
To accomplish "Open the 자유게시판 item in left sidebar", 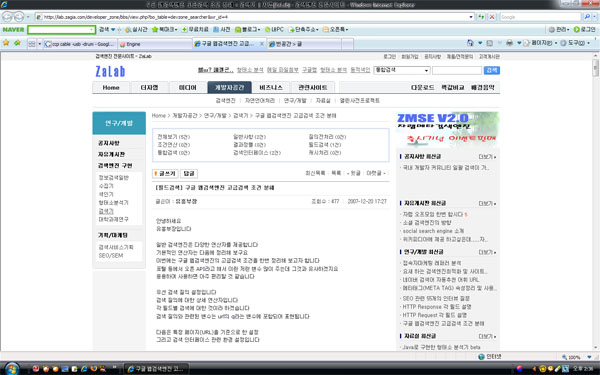I will point(112,154).
